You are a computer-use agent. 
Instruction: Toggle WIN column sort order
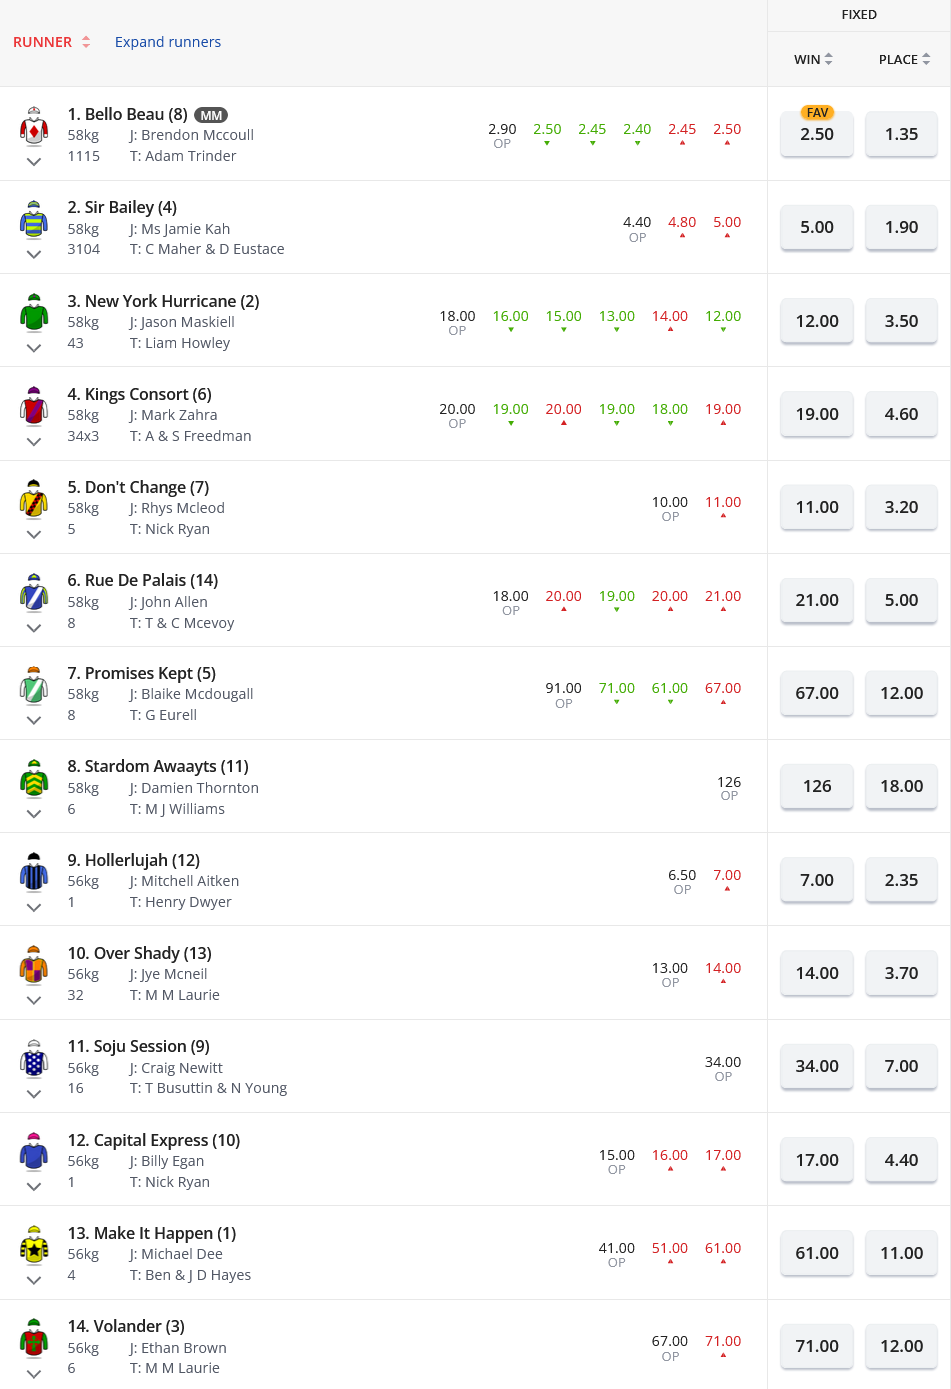coord(828,59)
